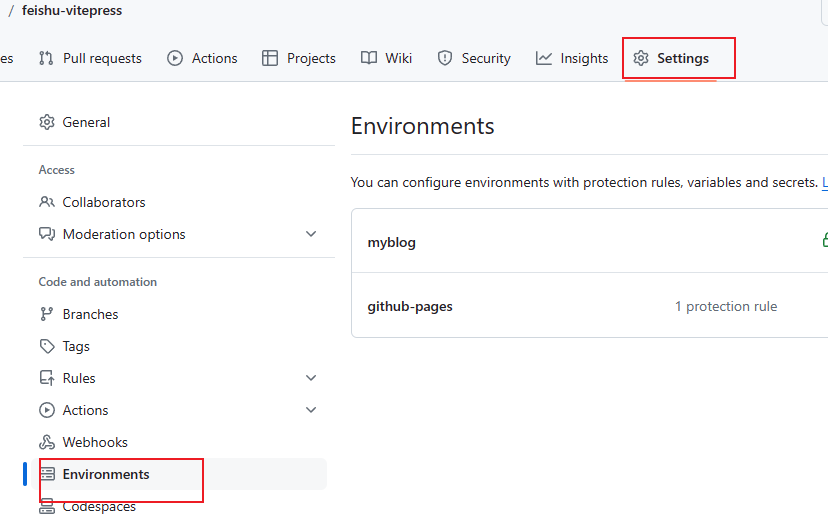The height and width of the screenshot is (515, 828).
Task: Open the Security tab
Action: pos(474,58)
